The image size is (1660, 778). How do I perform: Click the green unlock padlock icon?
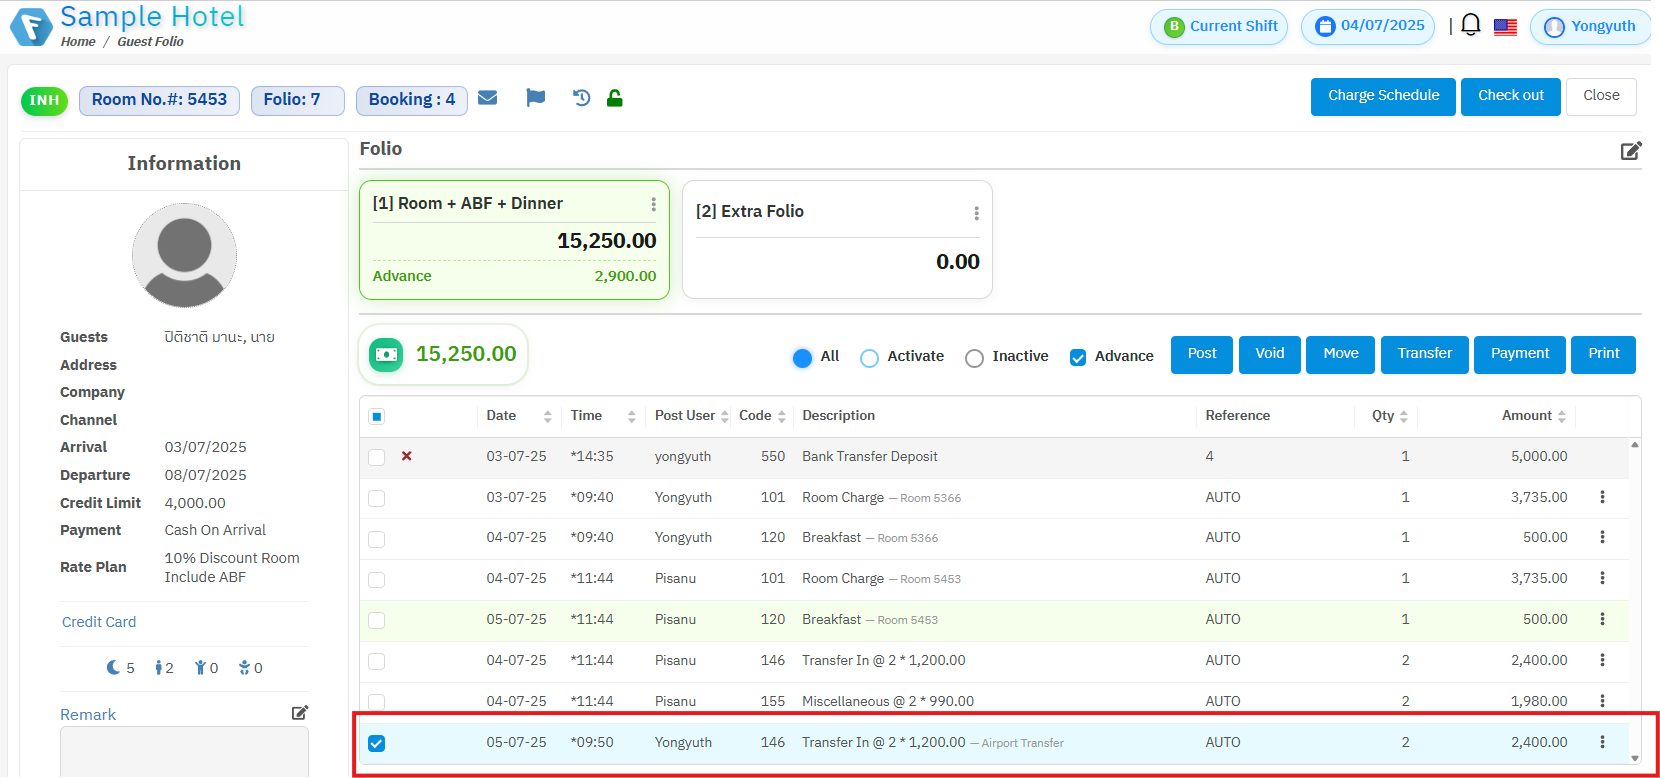point(615,98)
